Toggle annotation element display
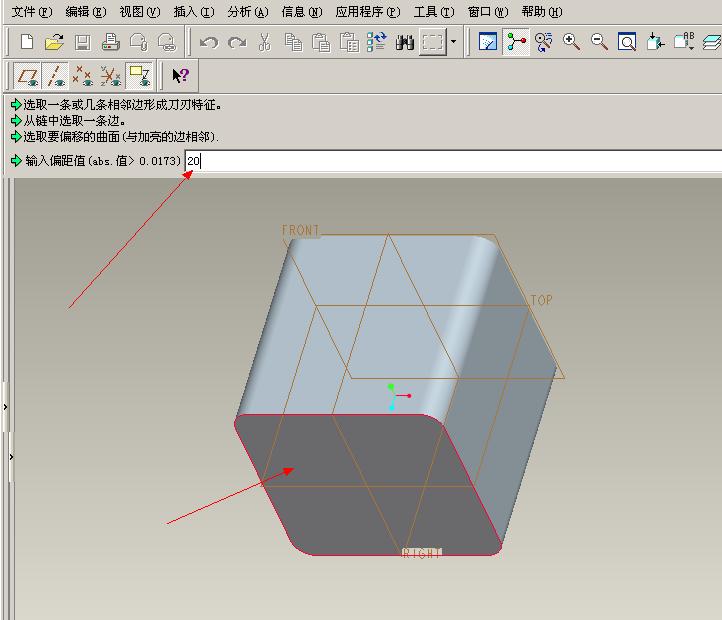Image resolution: width=722 pixels, height=620 pixels. click(140, 76)
